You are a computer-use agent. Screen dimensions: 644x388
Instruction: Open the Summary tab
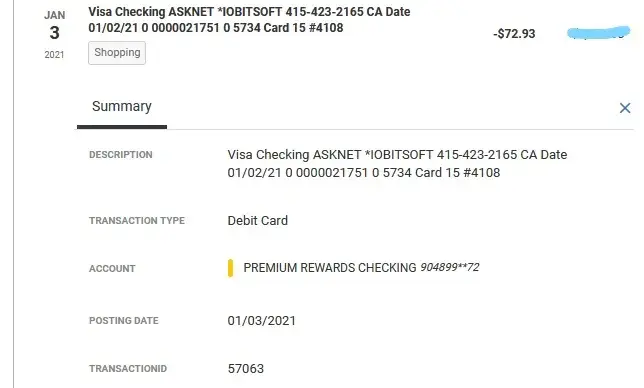tap(122, 107)
